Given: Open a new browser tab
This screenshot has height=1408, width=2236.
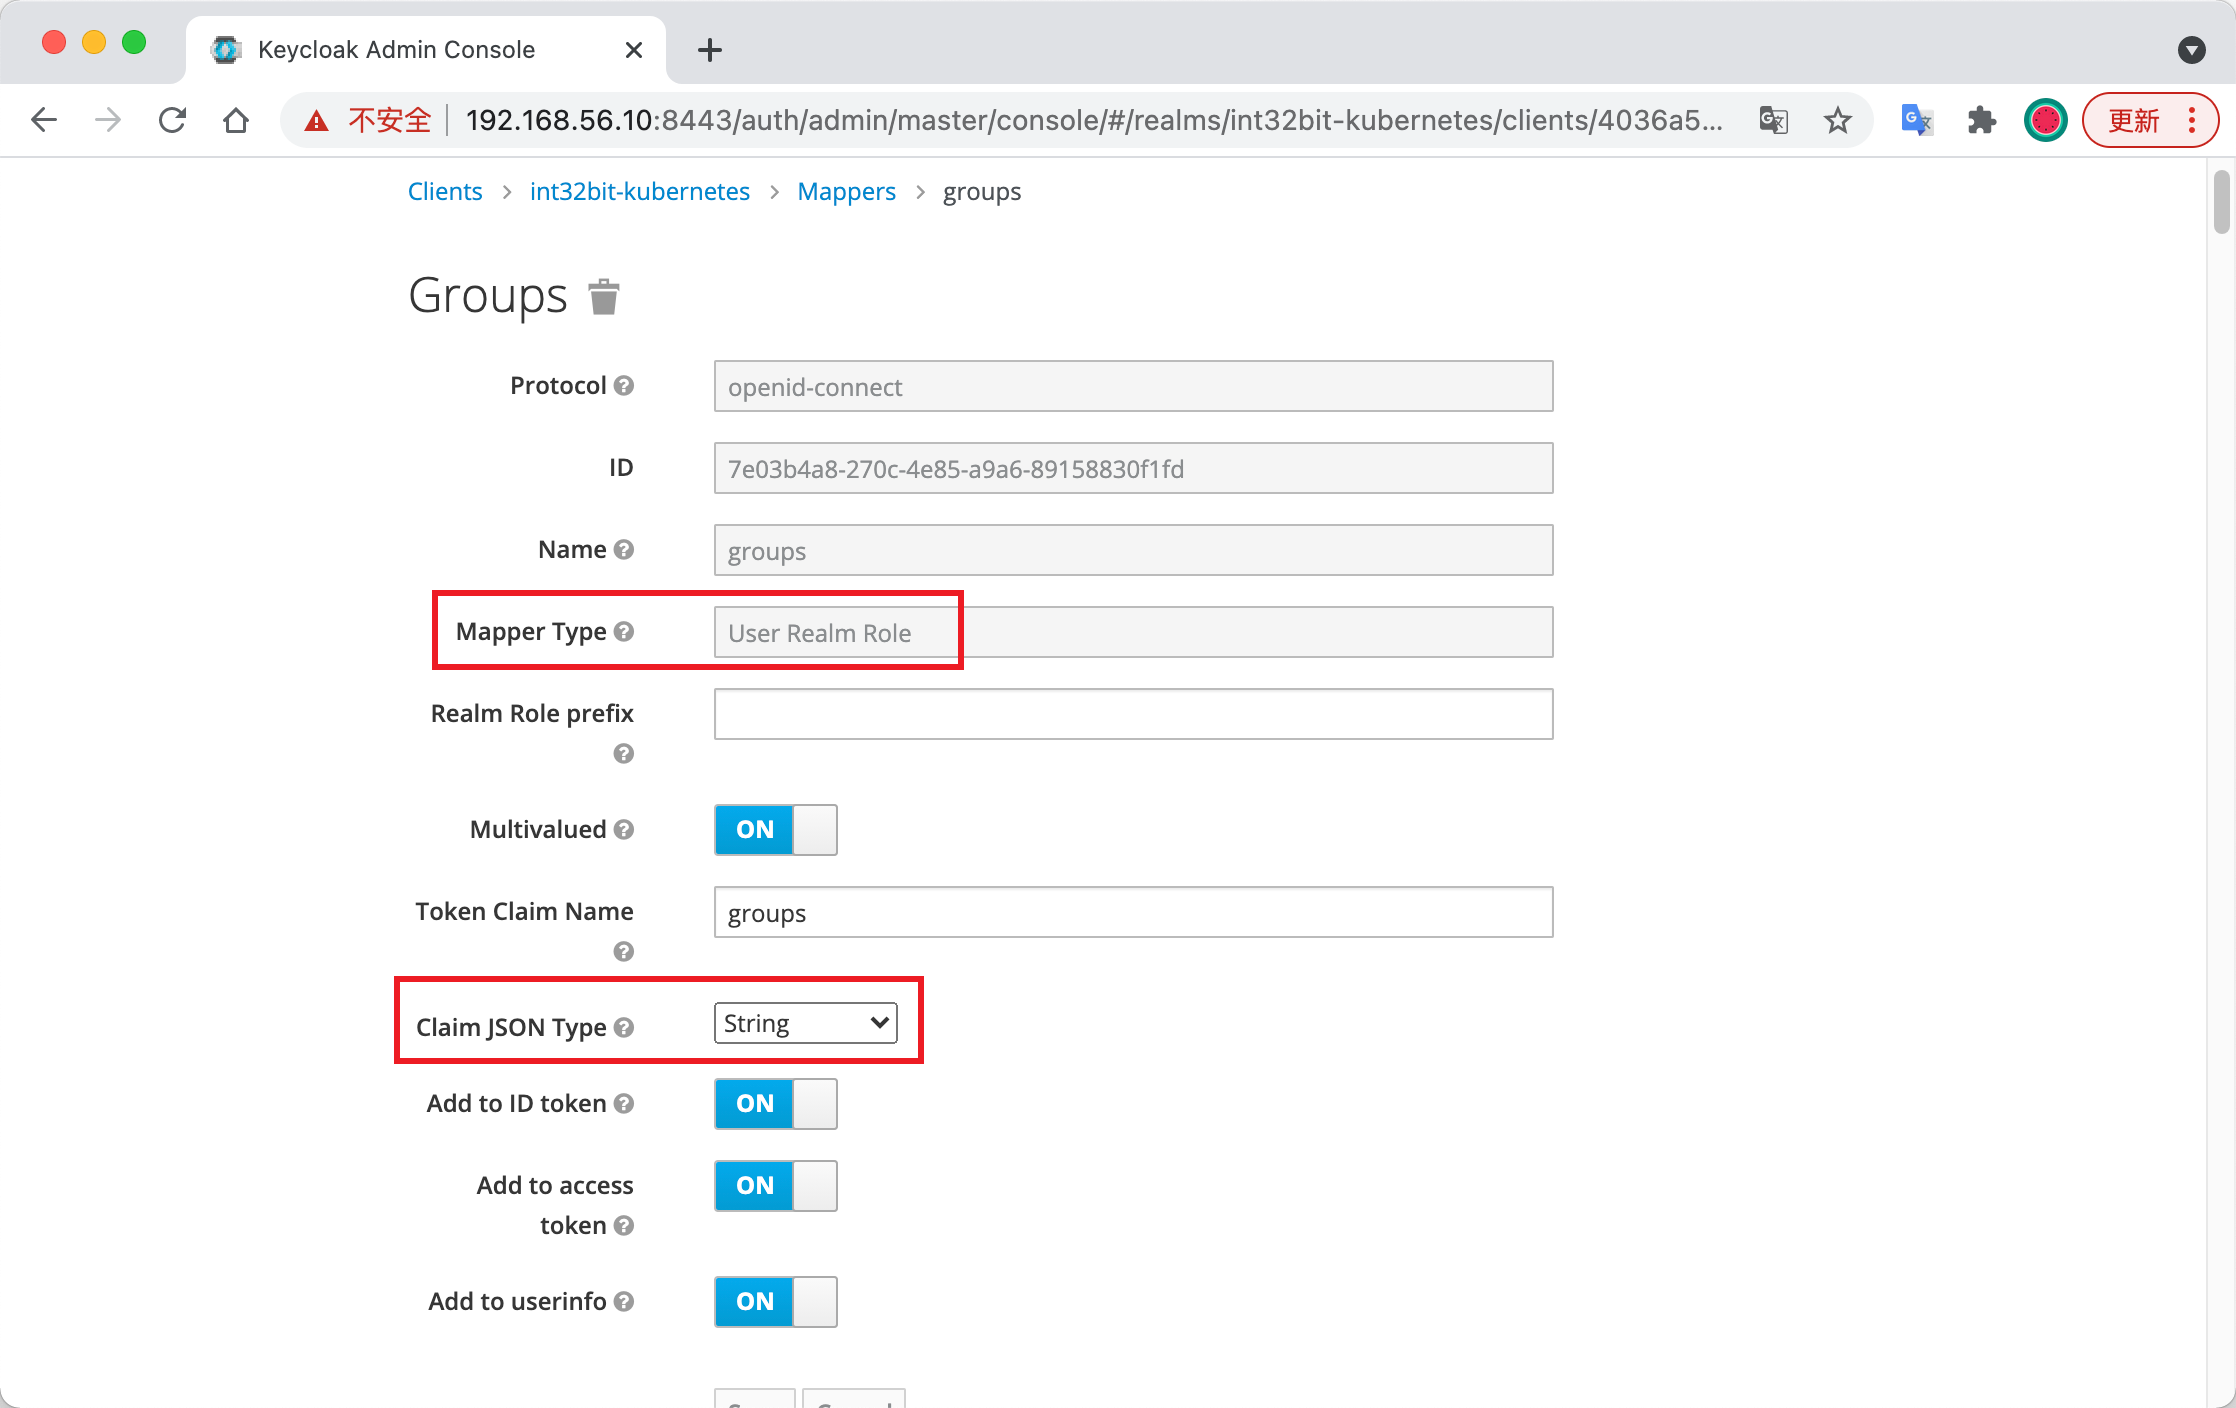Looking at the screenshot, I should point(709,50).
